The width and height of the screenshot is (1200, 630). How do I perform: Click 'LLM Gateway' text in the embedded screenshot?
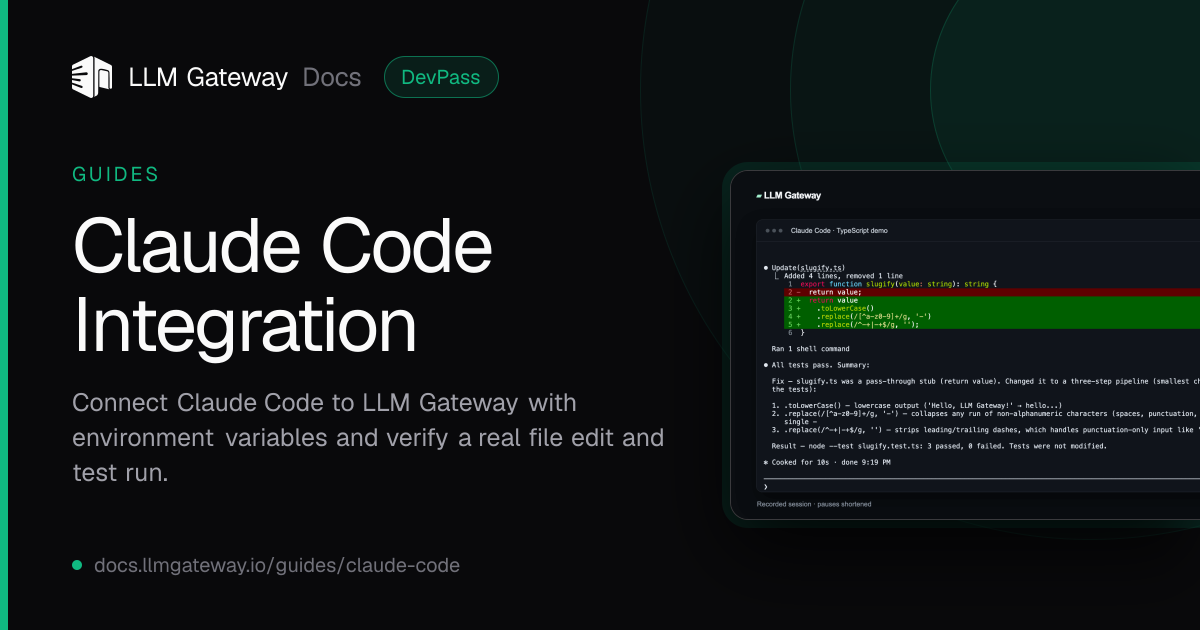pos(792,196)
